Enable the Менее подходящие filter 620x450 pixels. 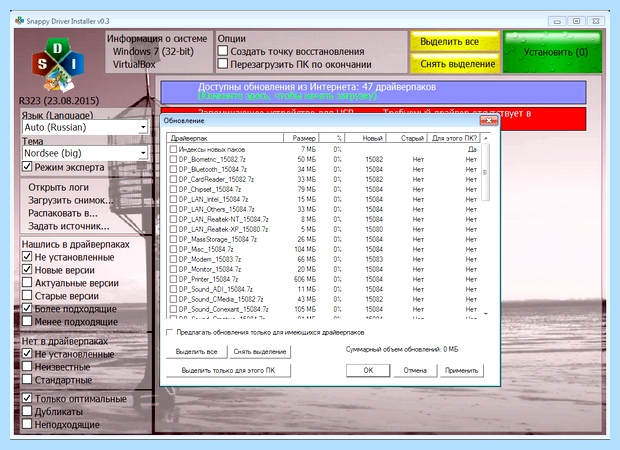click(x=27, y=321)
